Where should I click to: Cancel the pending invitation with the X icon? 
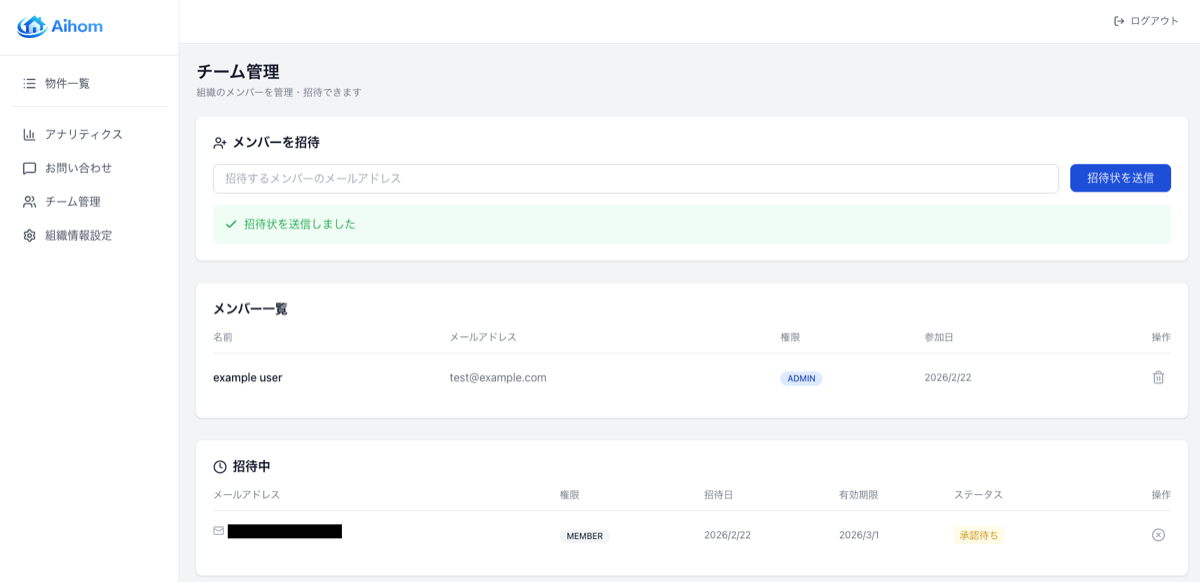coord(1158,535)
